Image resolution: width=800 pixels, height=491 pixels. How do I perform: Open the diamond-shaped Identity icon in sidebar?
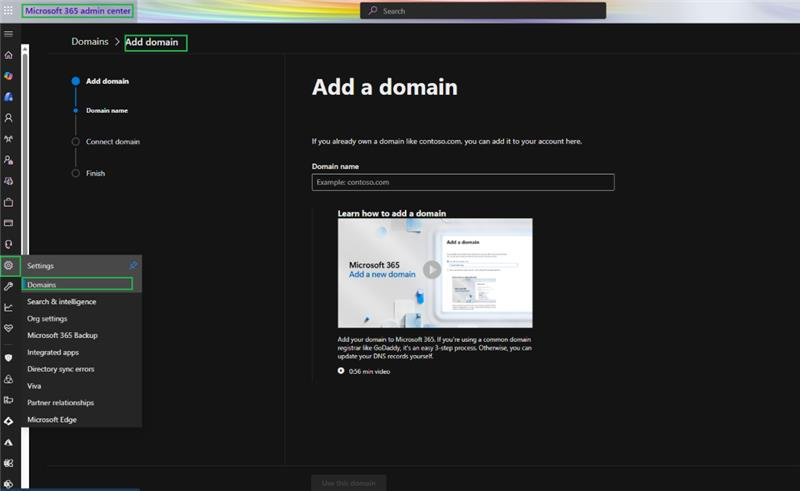[9, 421]
